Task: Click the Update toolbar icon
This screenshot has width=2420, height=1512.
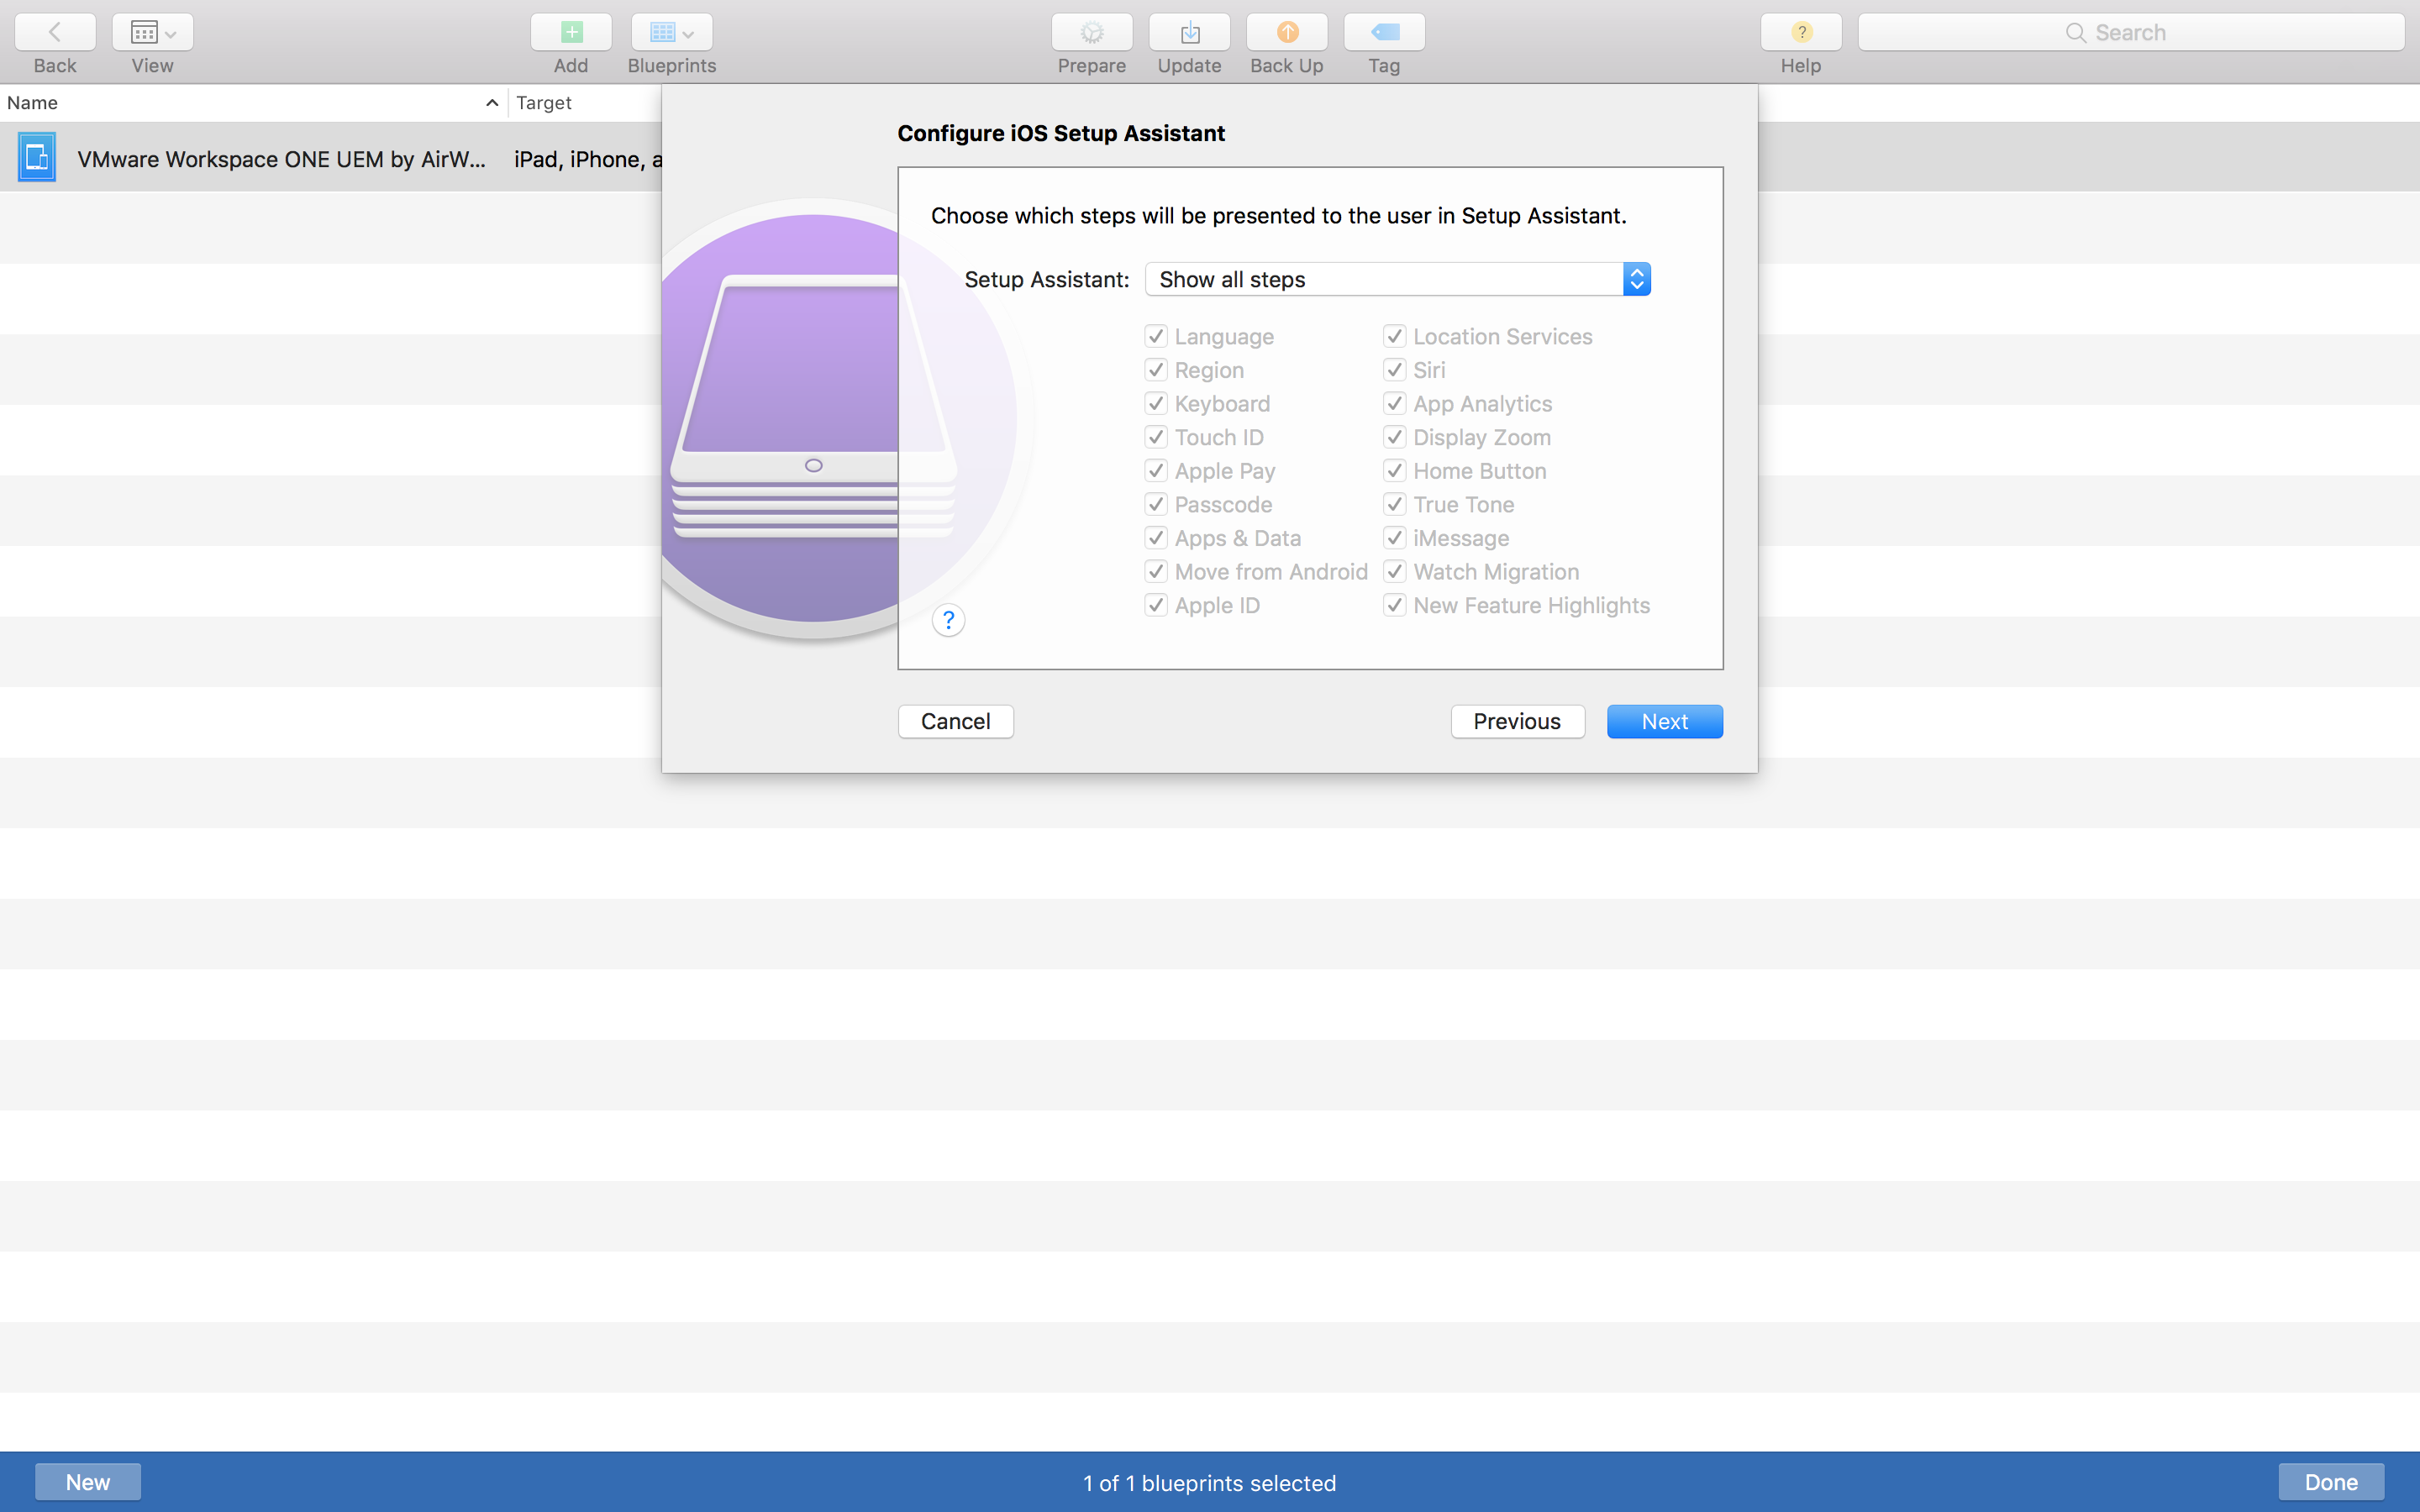Action: (x=1189, y=33)
